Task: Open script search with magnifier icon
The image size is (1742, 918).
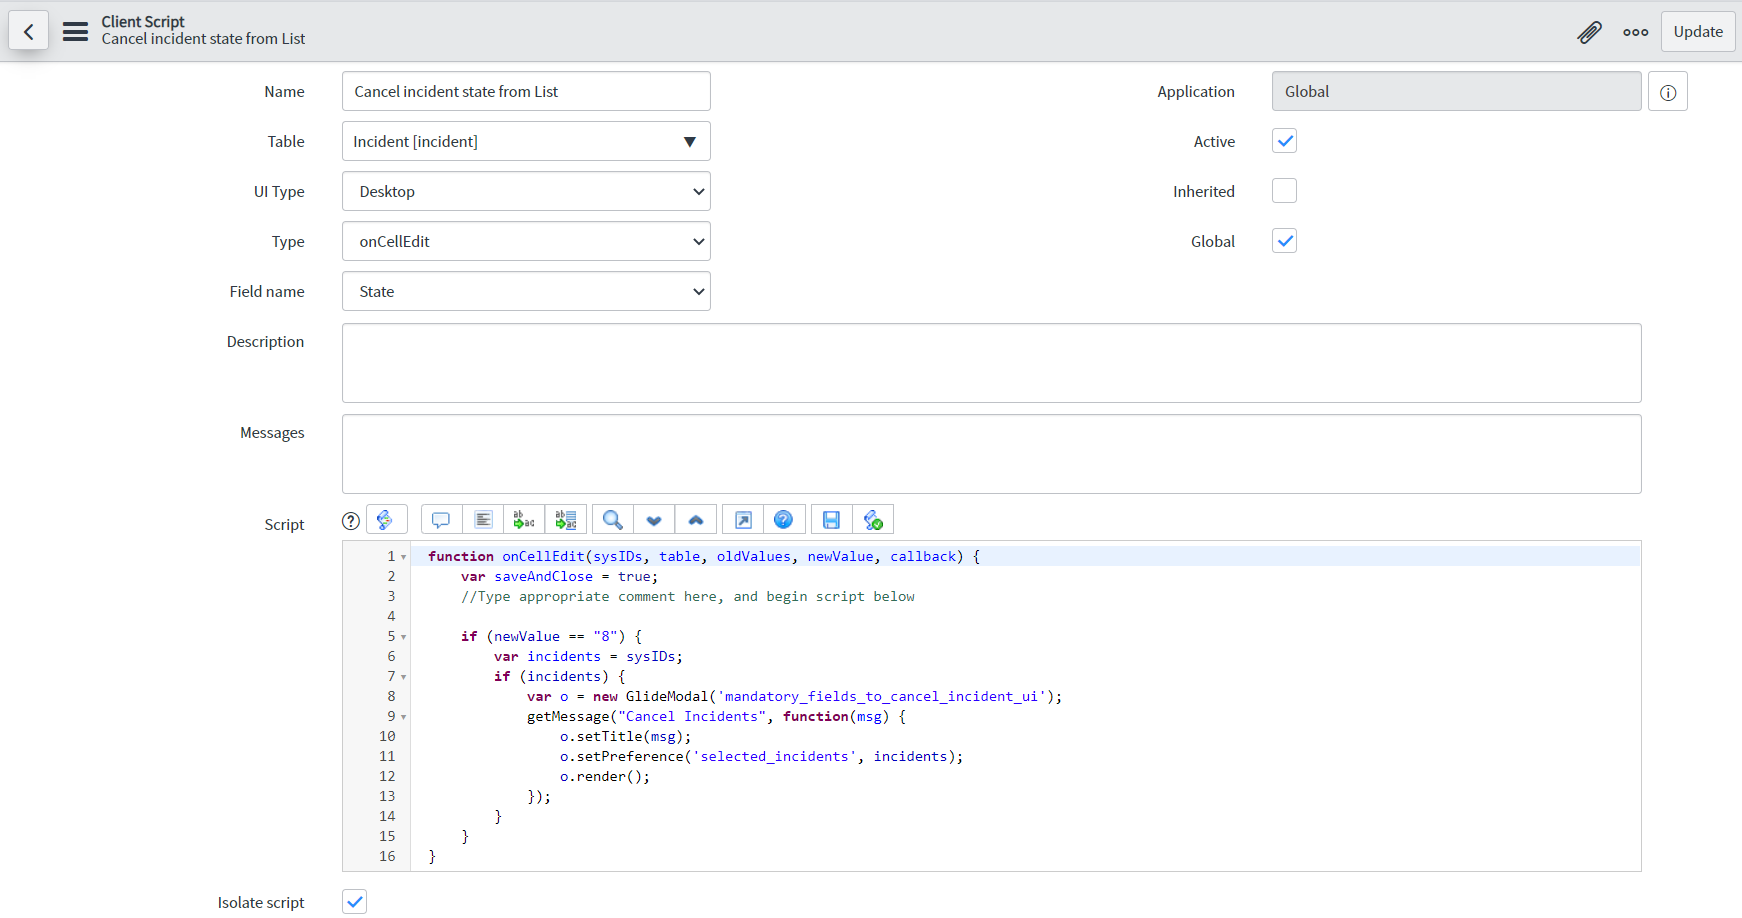Action: pyautogui.click(x=613, y=520)
